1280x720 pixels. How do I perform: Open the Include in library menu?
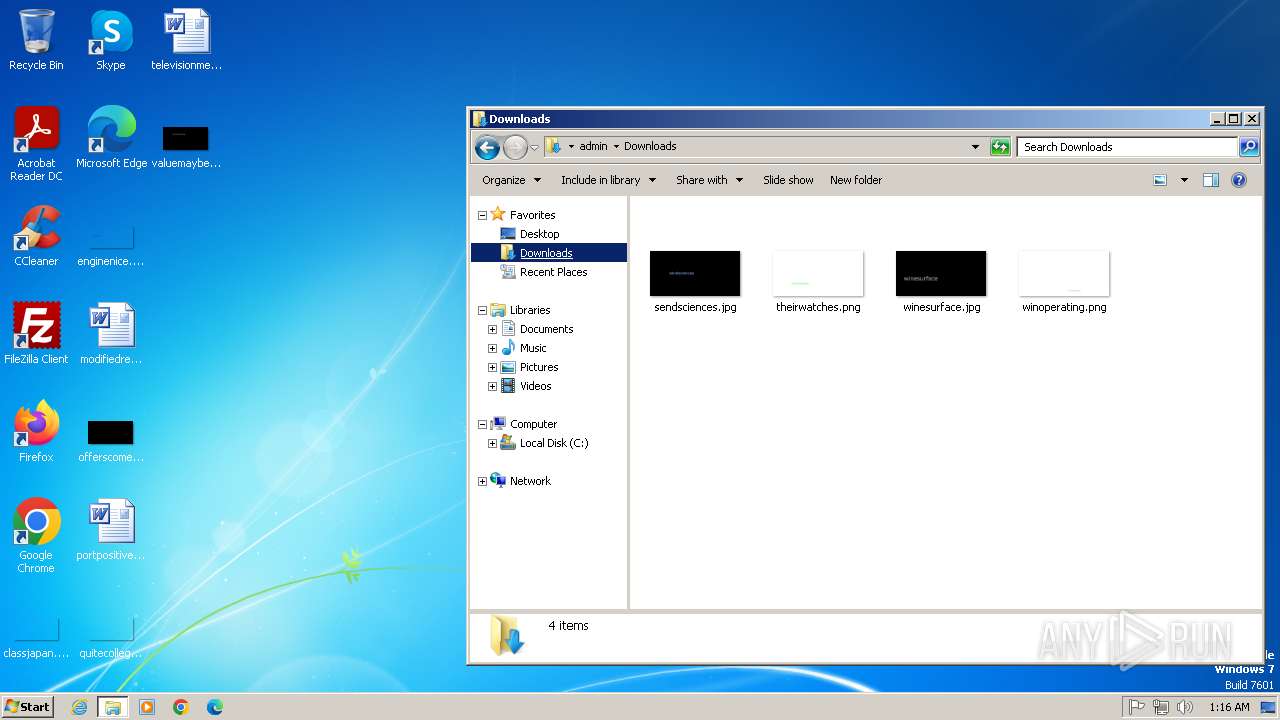tap(608, 180)
